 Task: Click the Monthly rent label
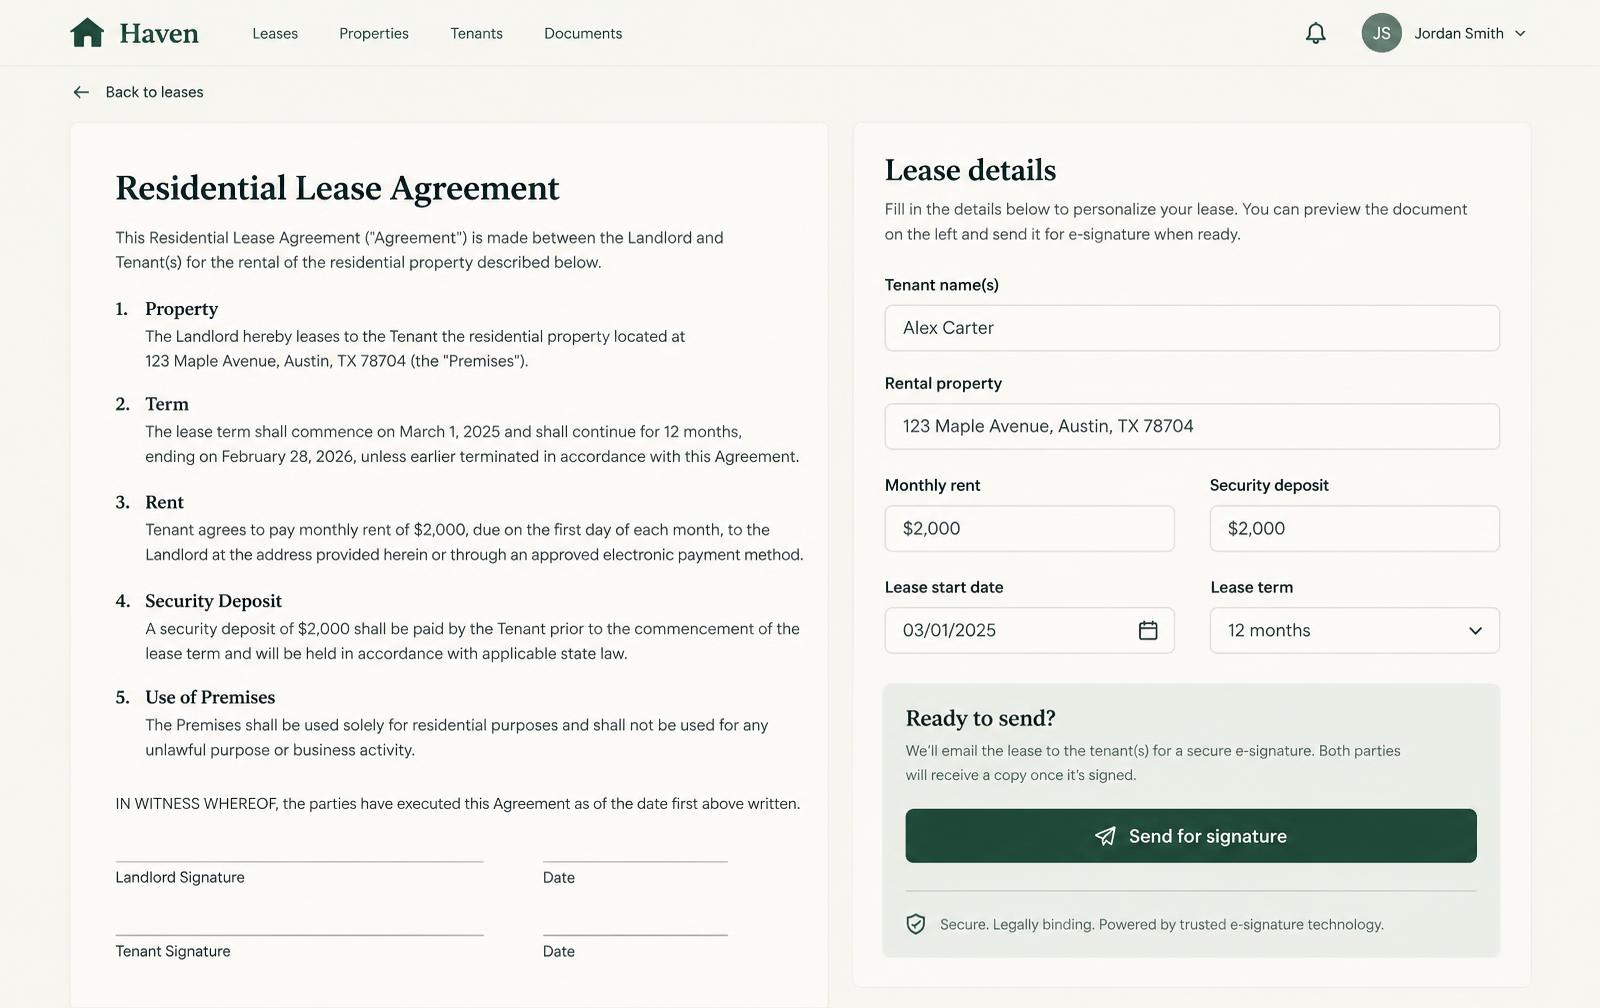(932, 485)
